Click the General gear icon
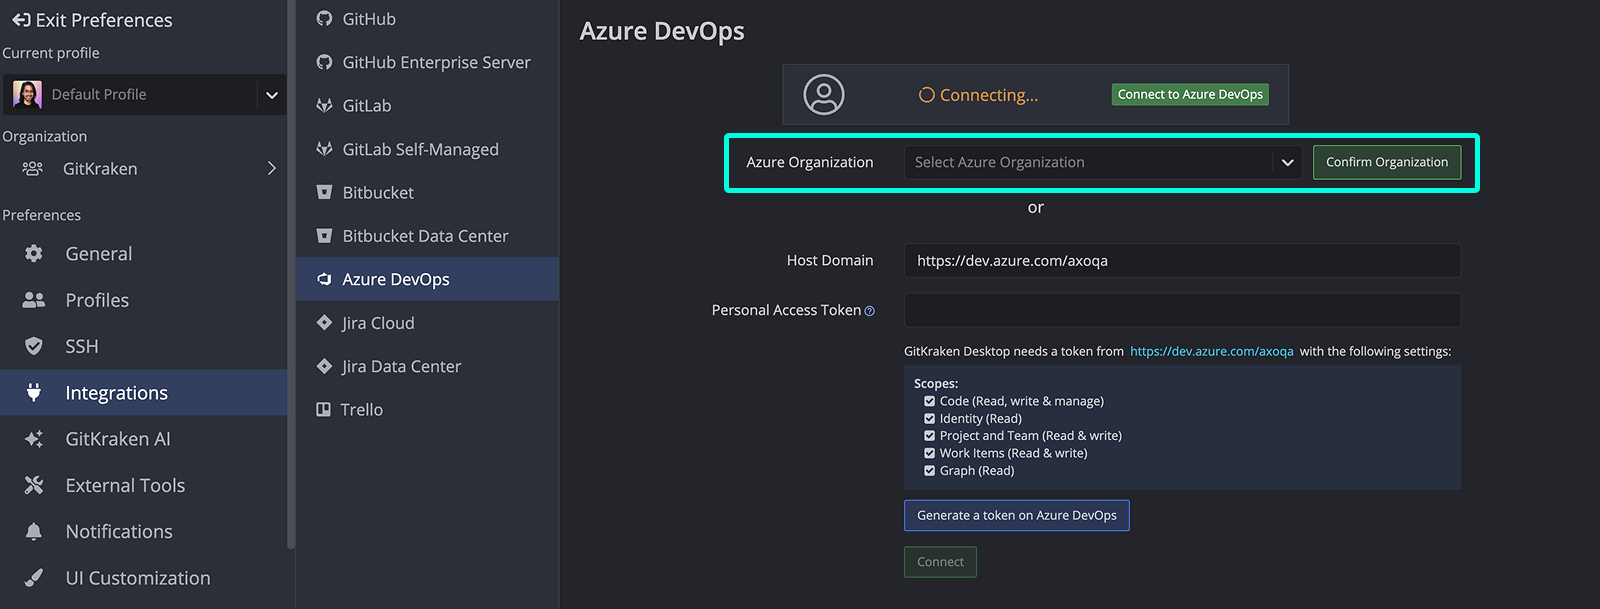 34,254
